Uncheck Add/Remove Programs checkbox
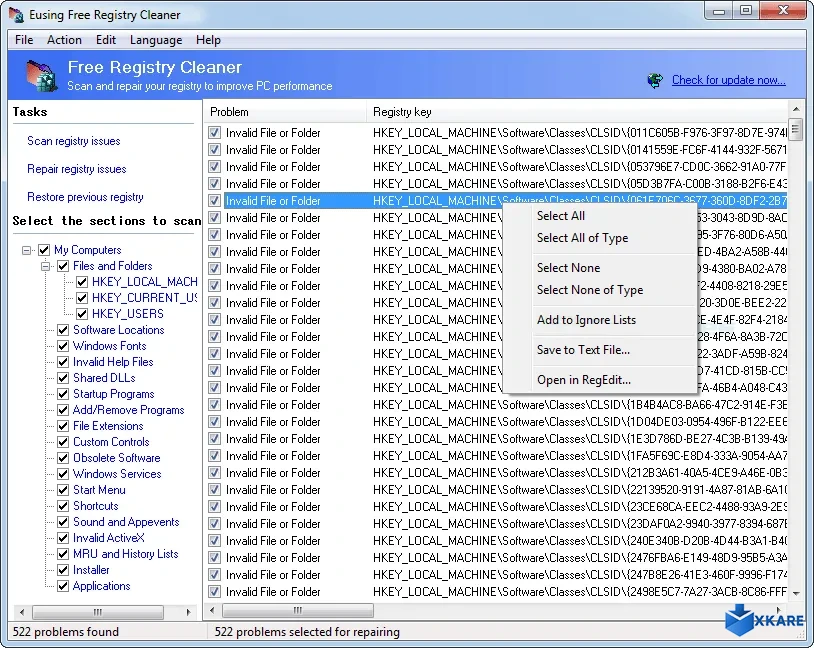Viewport: 814px width, 648px height. click(x=63, y=410)
